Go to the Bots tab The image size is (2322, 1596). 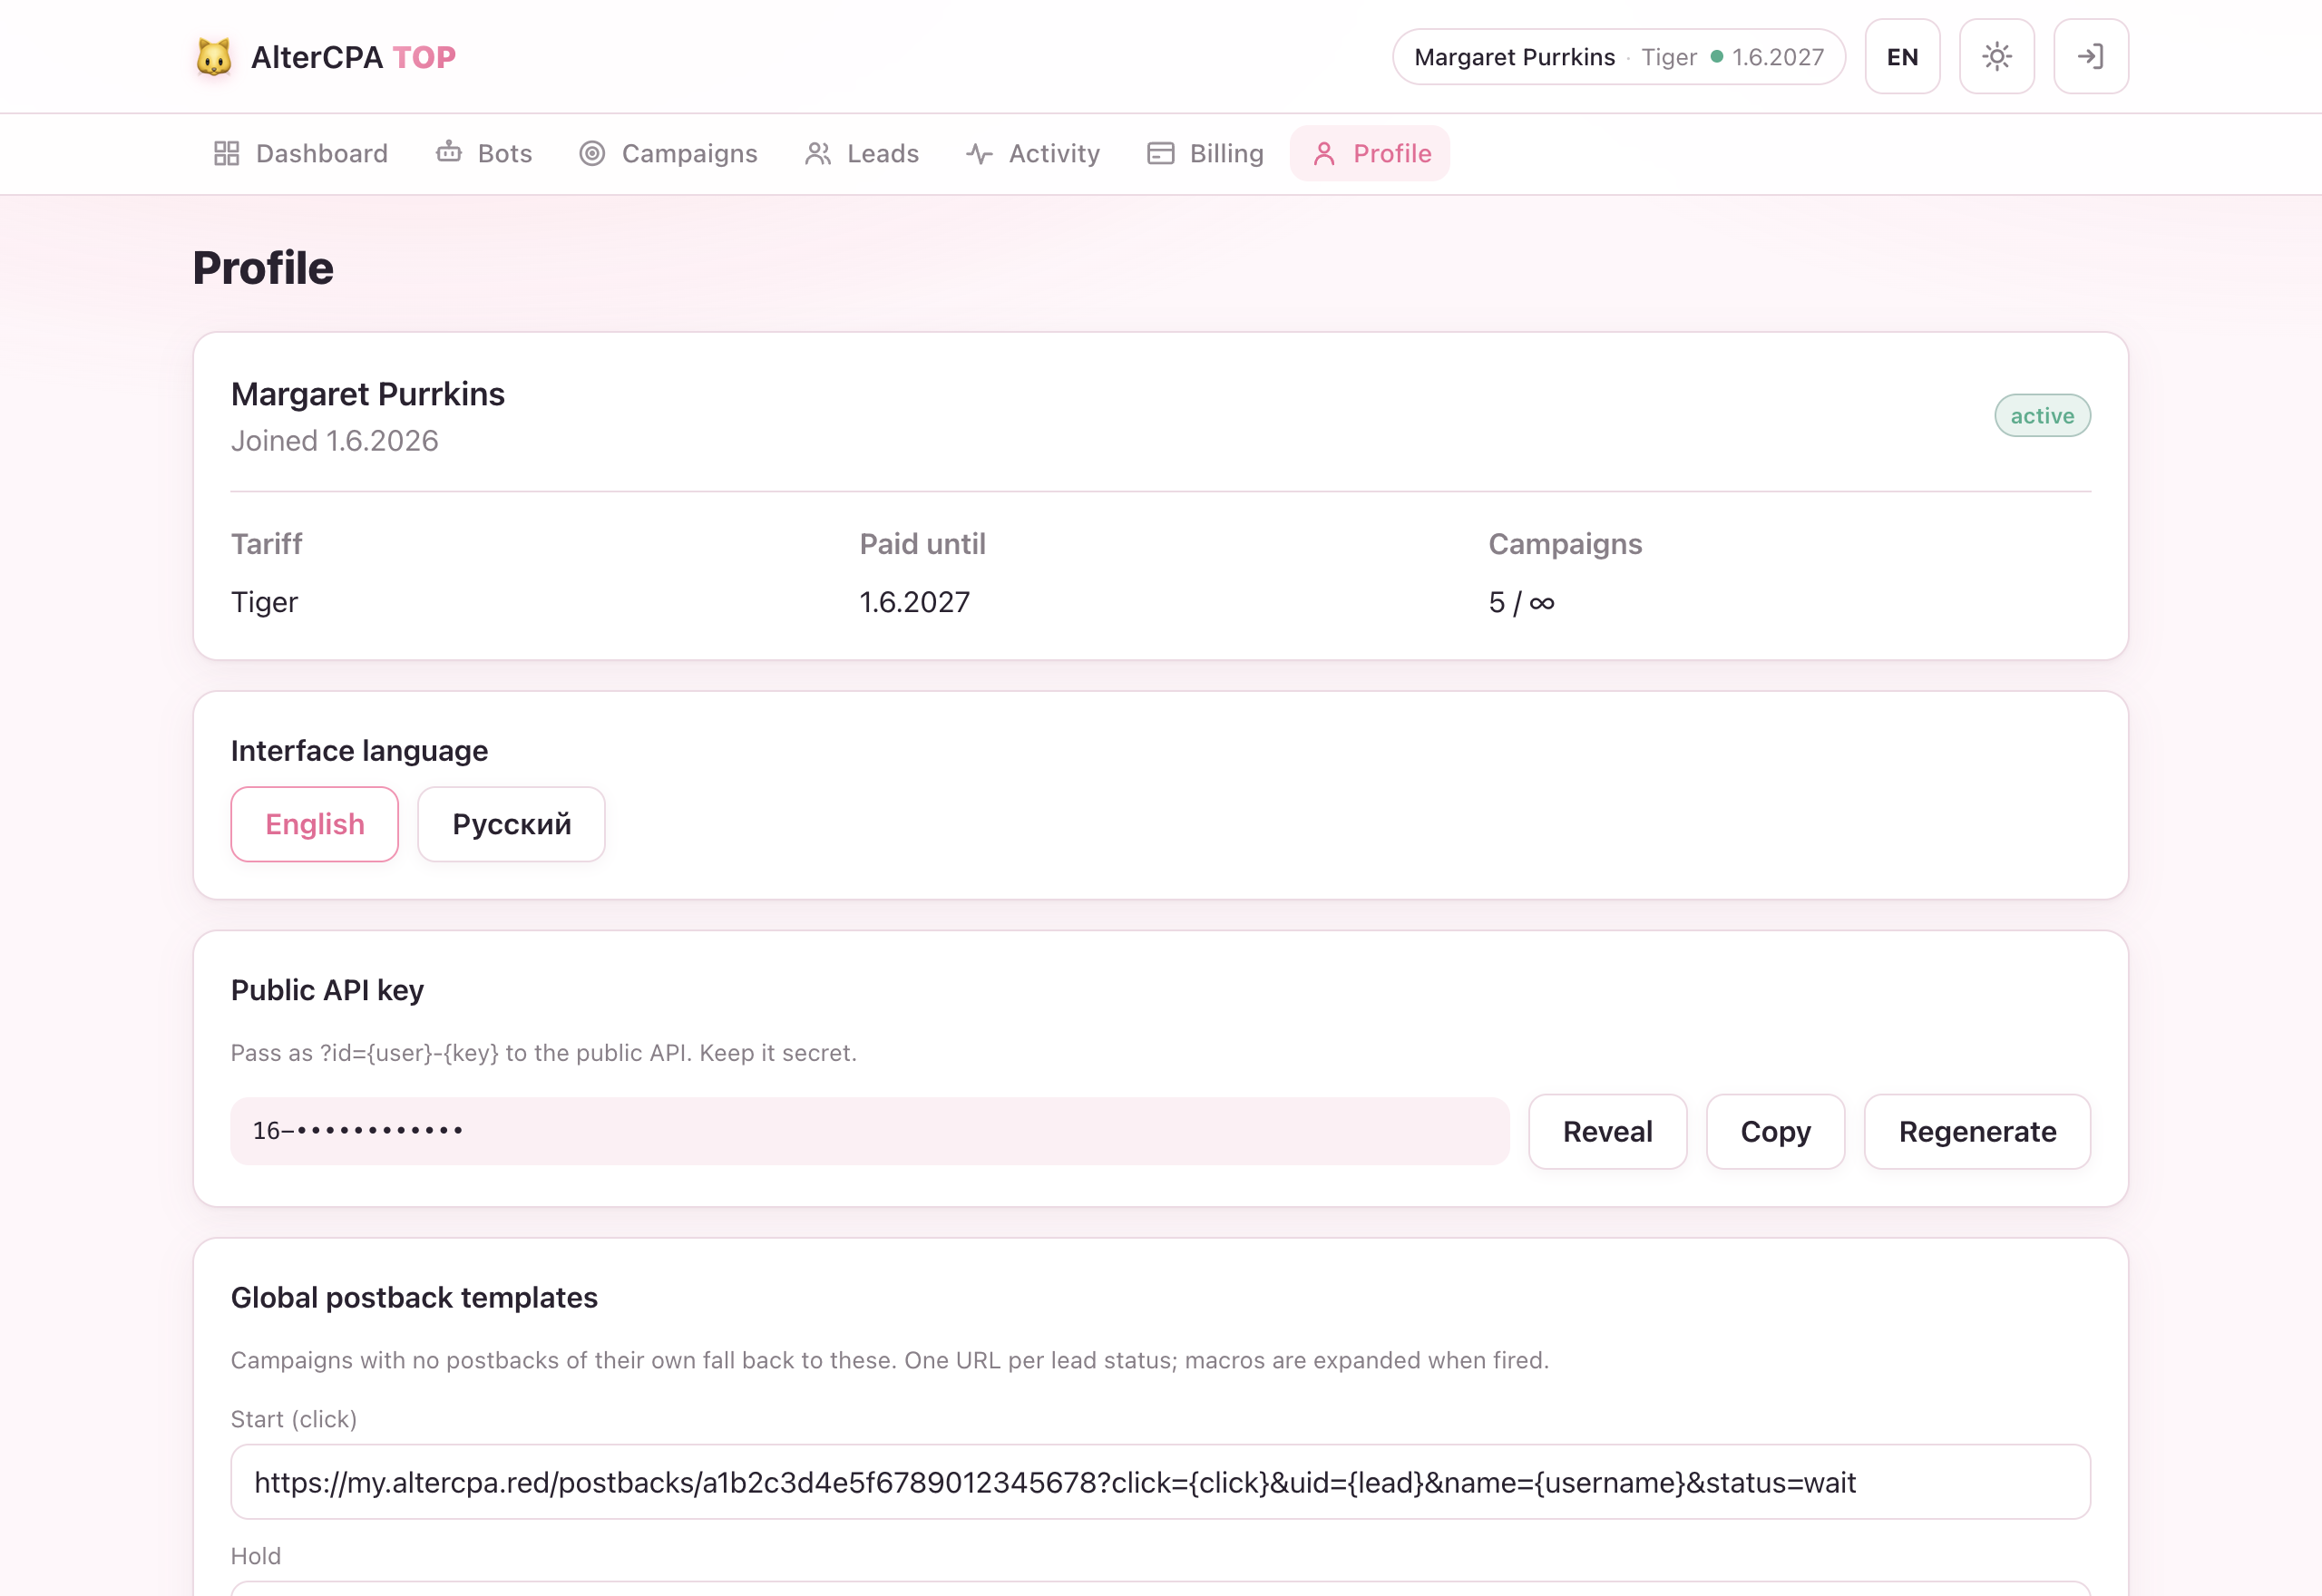point(484,153)
